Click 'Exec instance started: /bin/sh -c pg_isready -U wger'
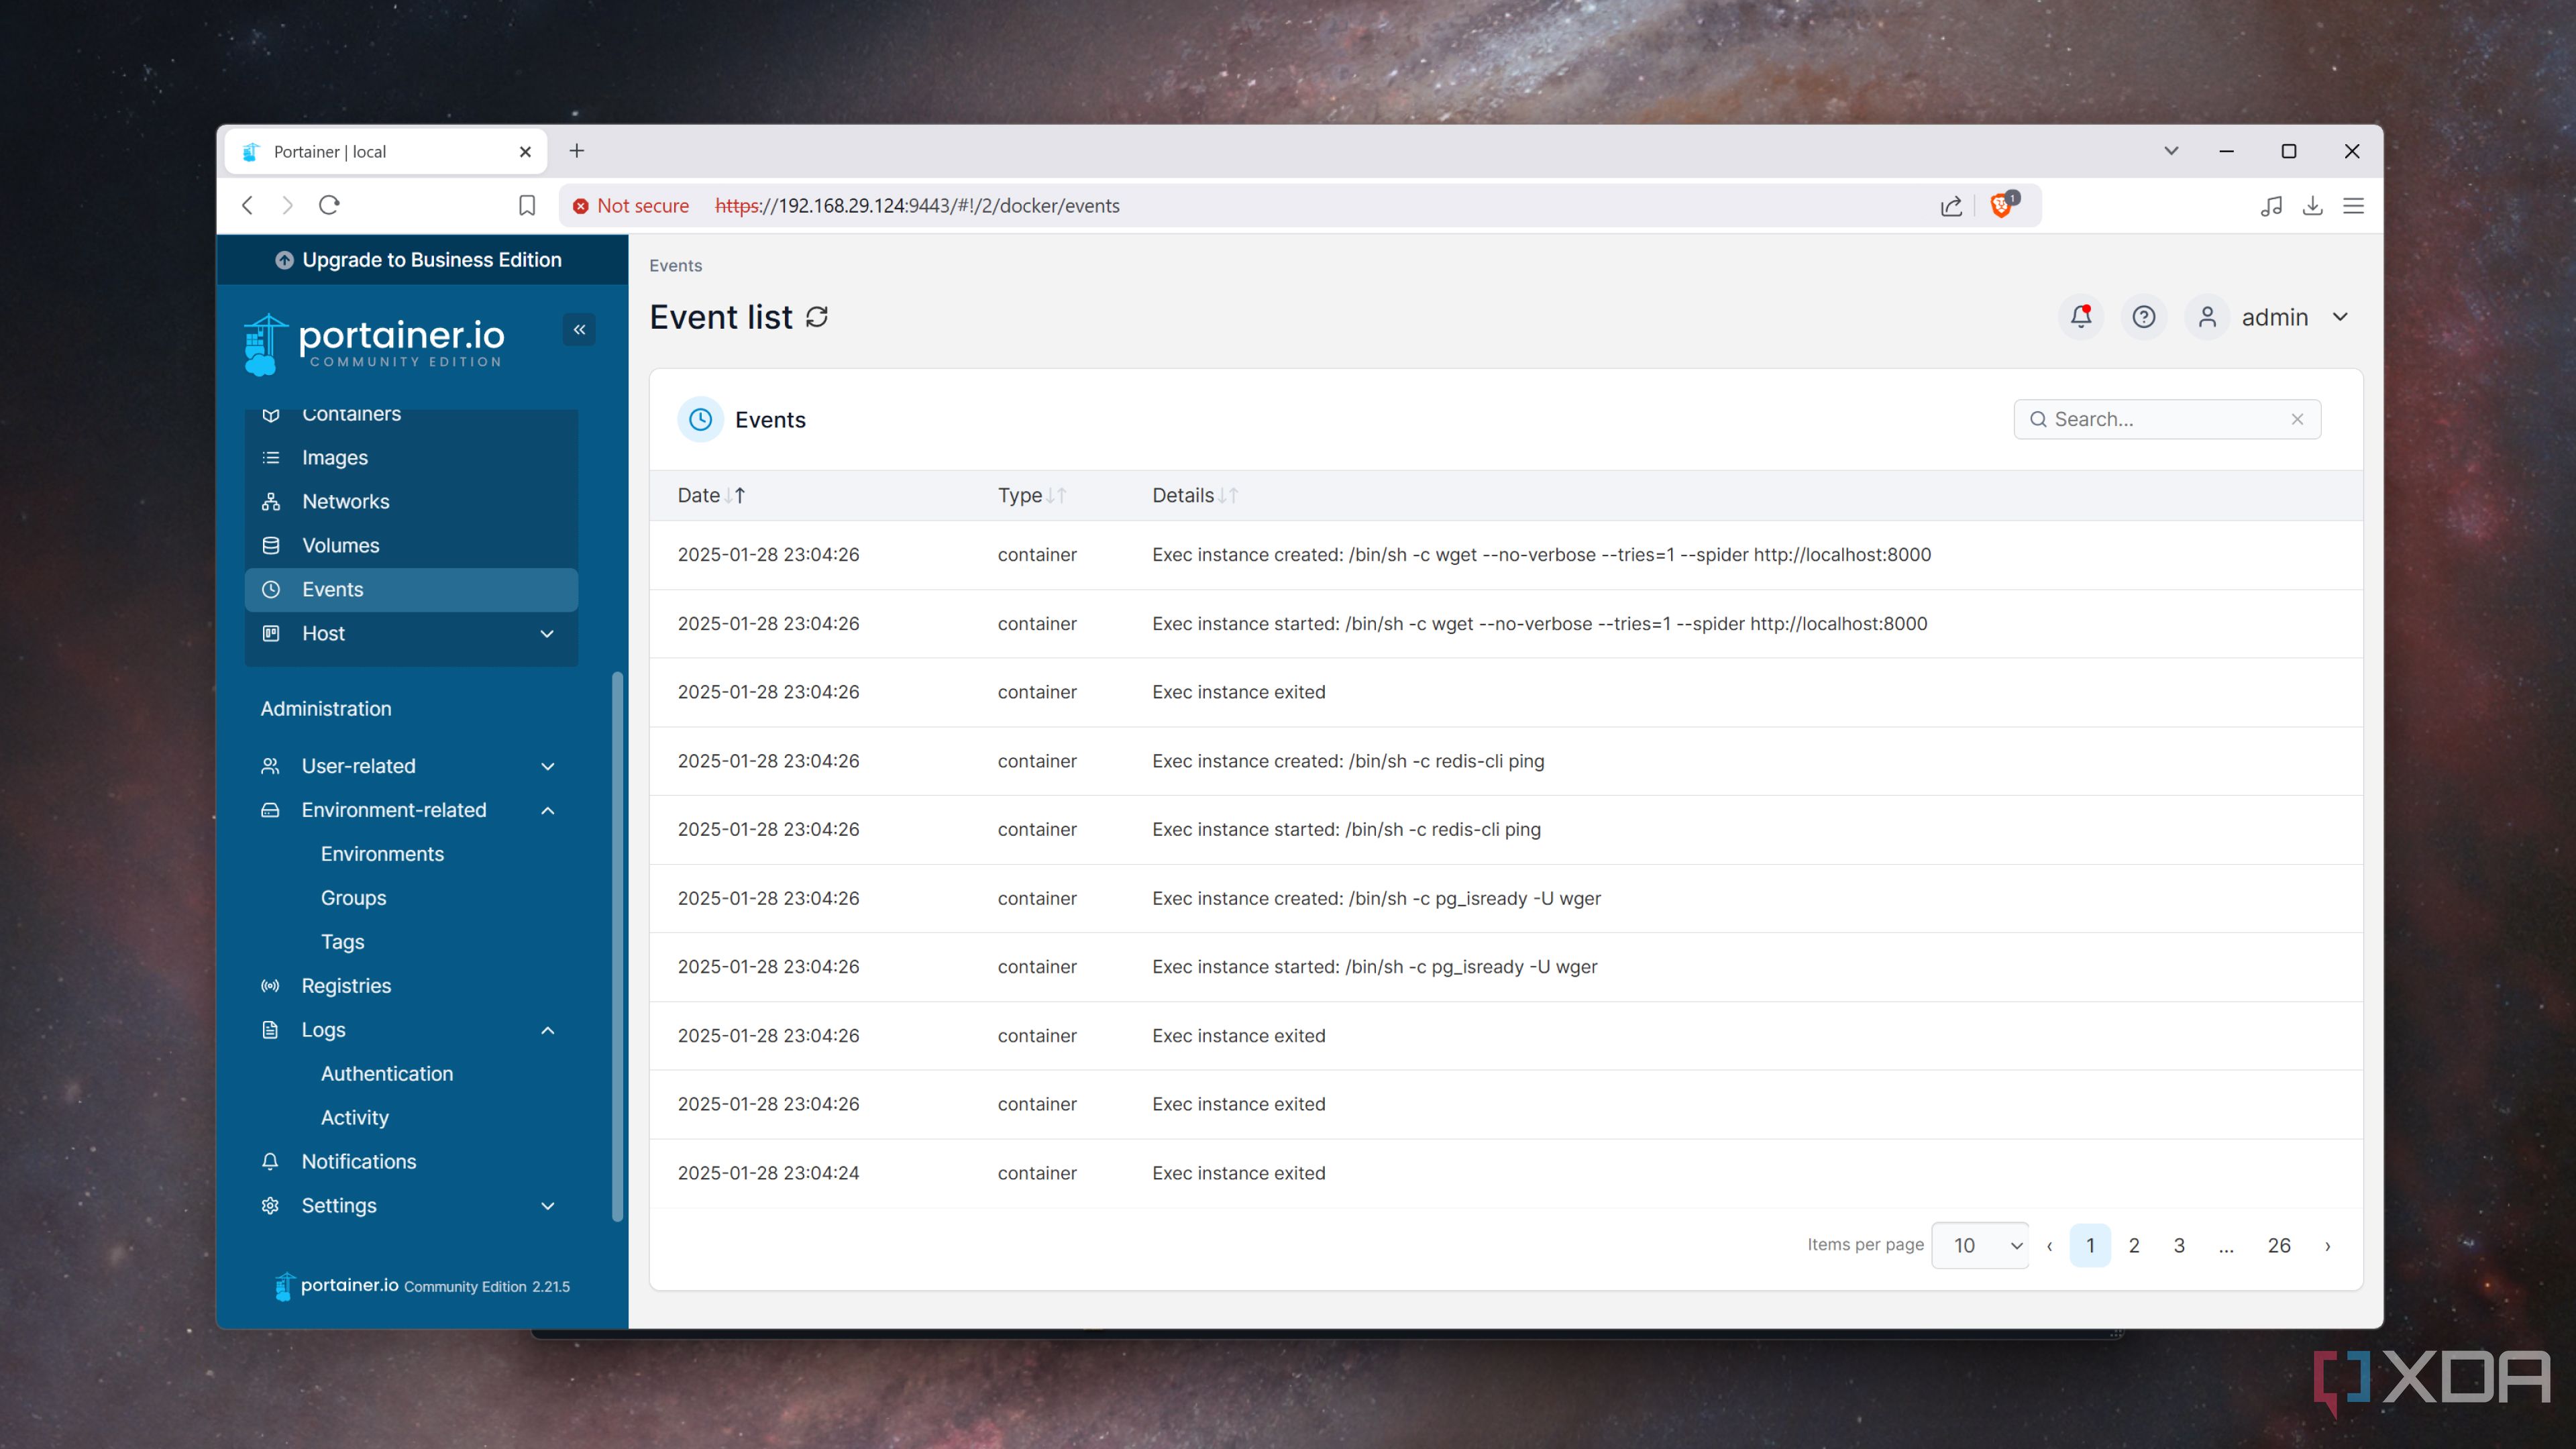This screenshot has height=1449, width=2576. 1375,967
